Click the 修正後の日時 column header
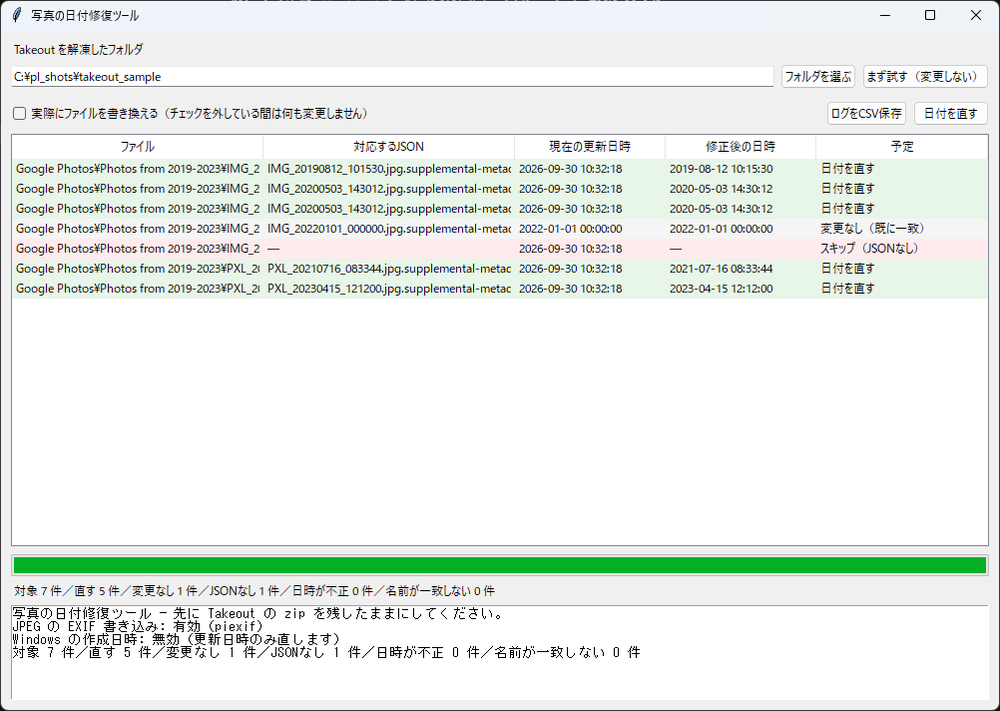This screenshot has width=1000, height=711. (740, 147)
